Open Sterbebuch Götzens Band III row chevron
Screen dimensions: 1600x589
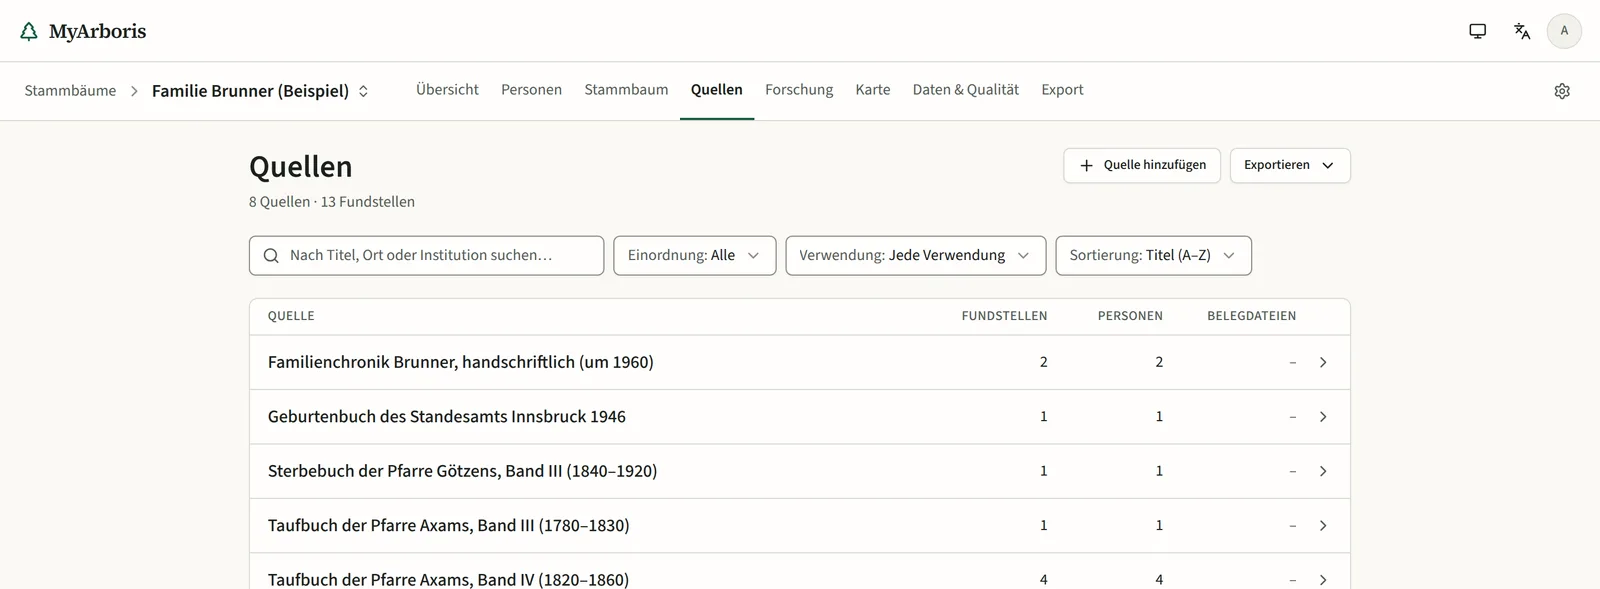pyautogui.click(x=1323, y=471)
